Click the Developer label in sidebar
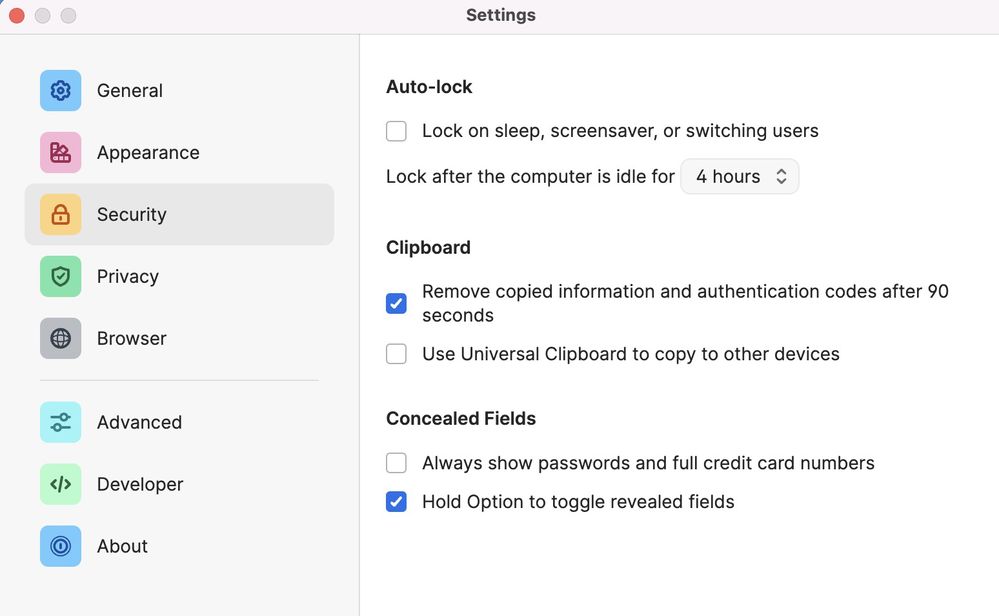This screenshot has width=999, height=616. point(140,484)
